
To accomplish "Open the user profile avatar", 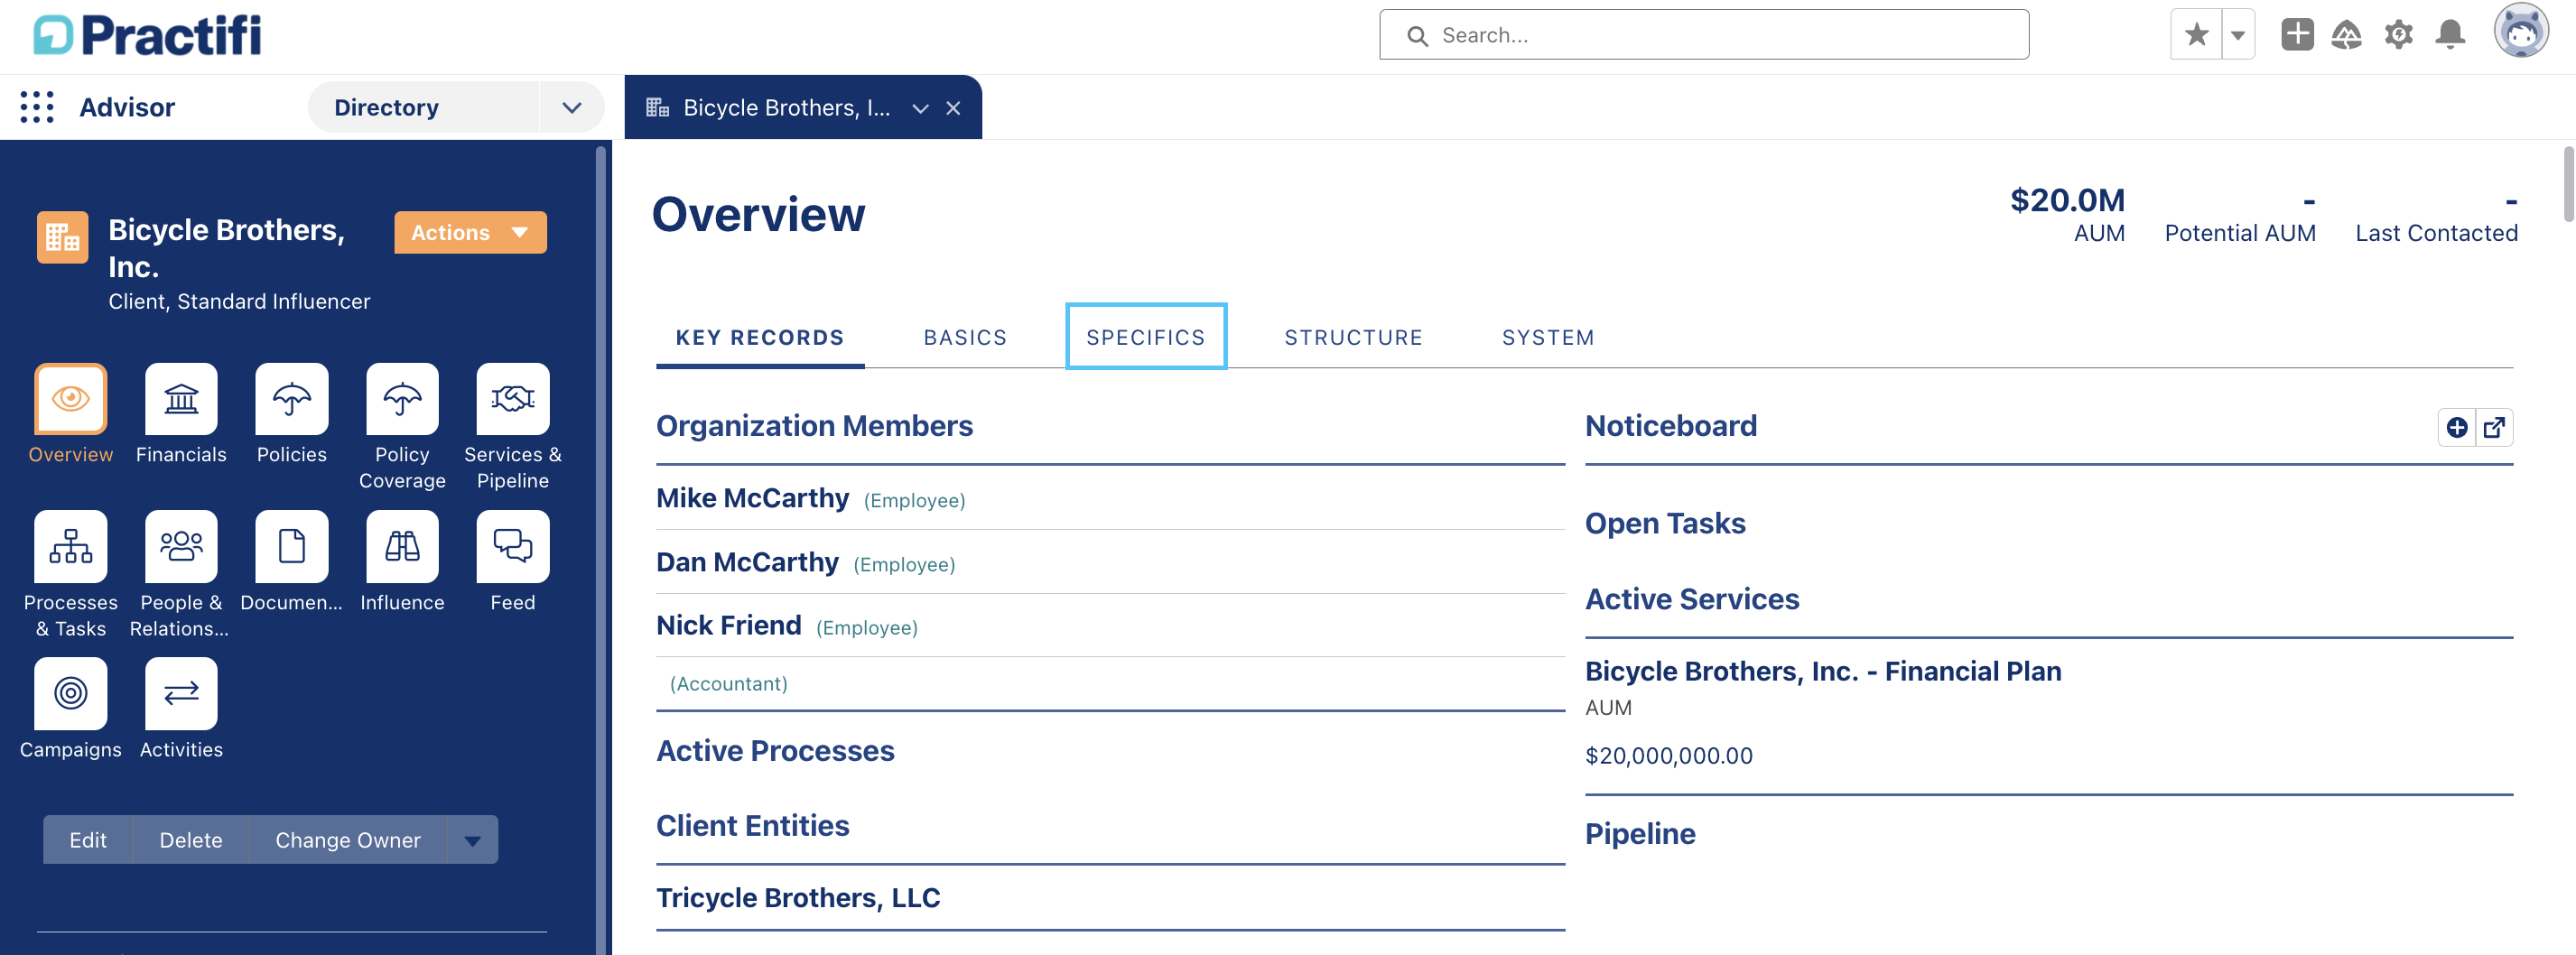I will [x=2520, y=32].
